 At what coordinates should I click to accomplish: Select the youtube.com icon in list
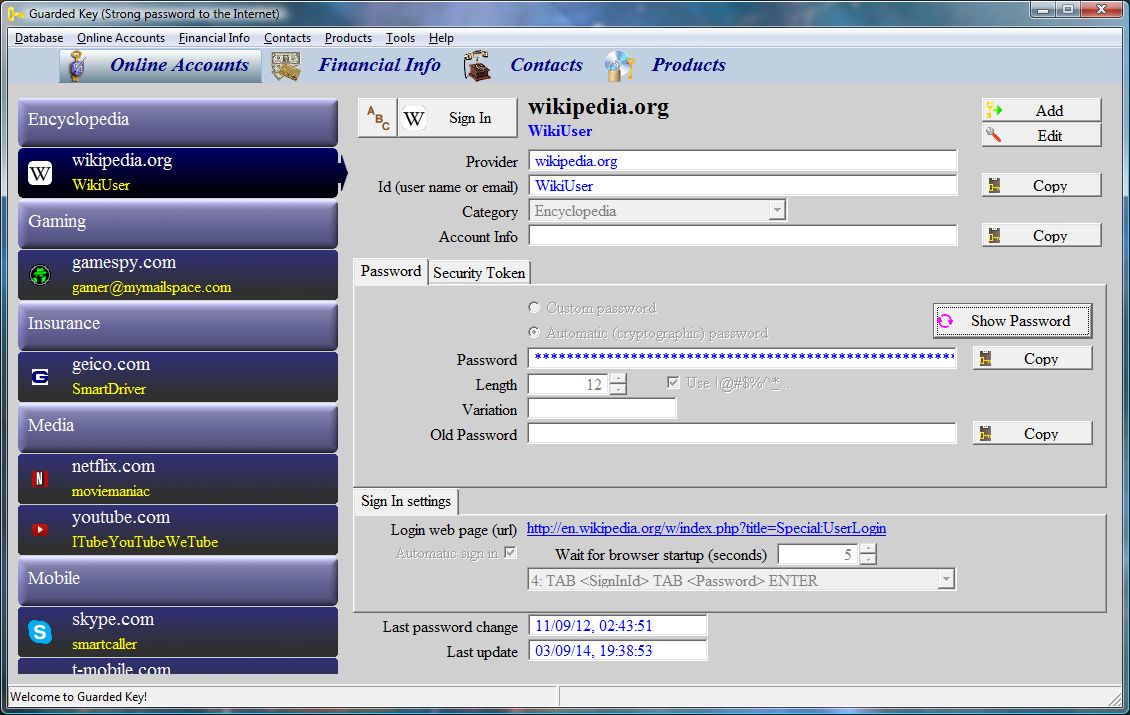point(40,530)
